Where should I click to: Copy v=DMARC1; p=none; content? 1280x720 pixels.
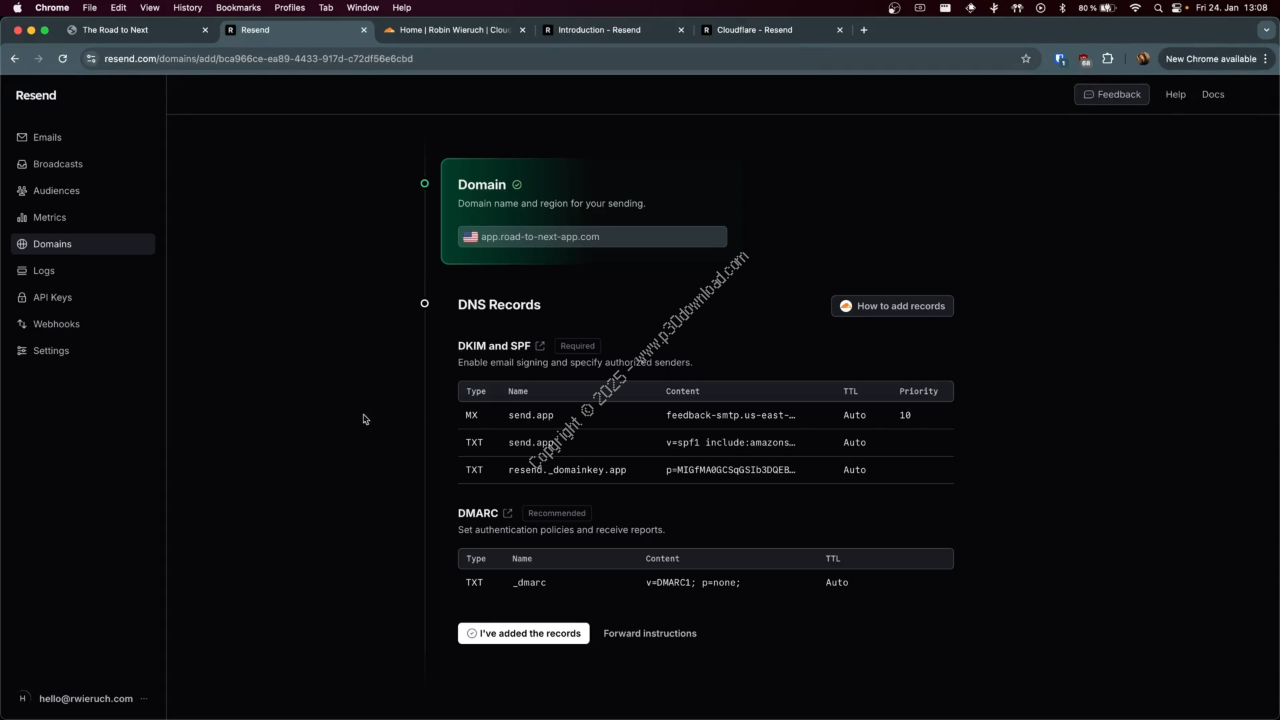coord(693,582)
